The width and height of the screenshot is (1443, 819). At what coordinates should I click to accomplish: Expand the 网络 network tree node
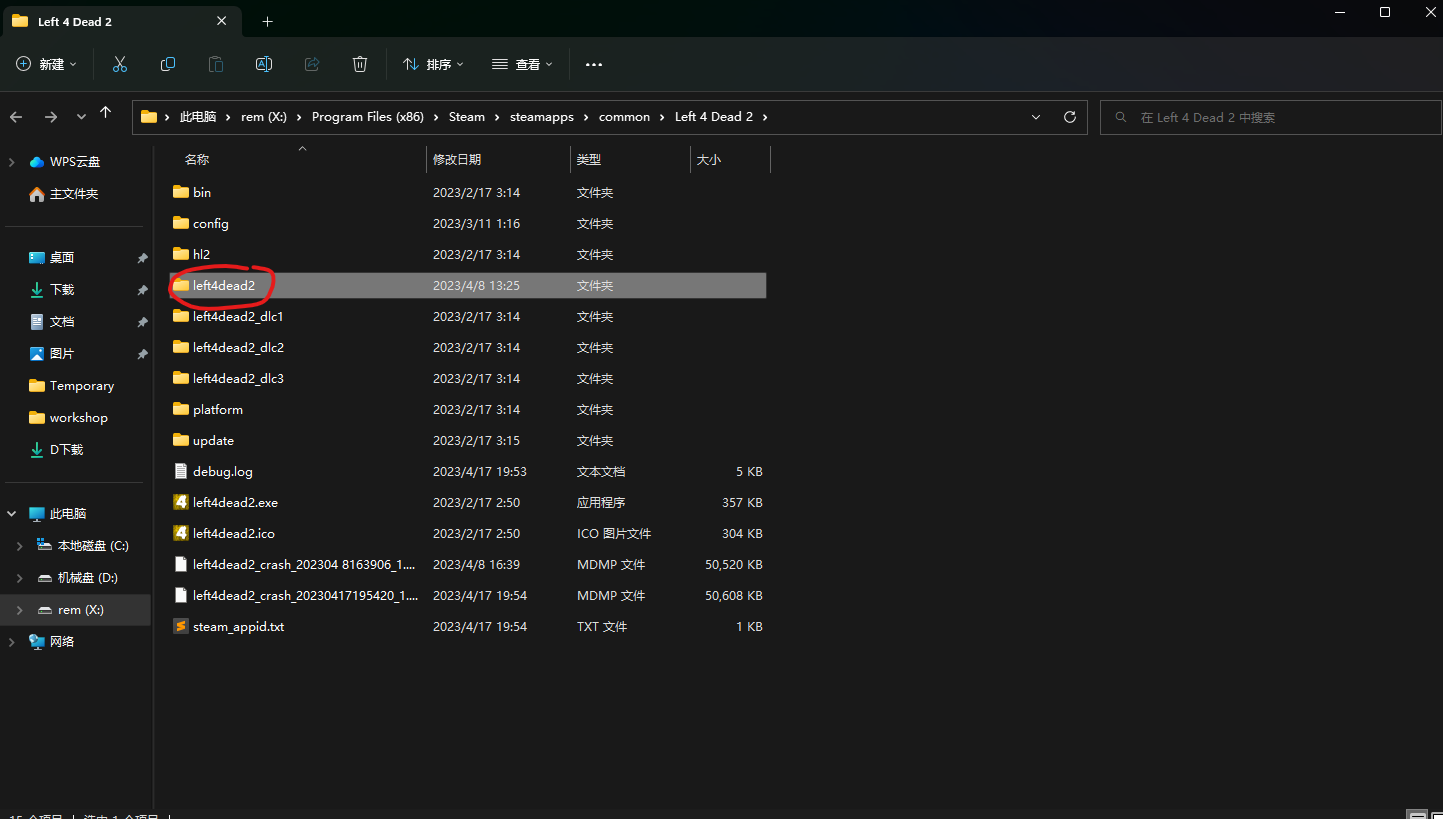coord(12,642)
